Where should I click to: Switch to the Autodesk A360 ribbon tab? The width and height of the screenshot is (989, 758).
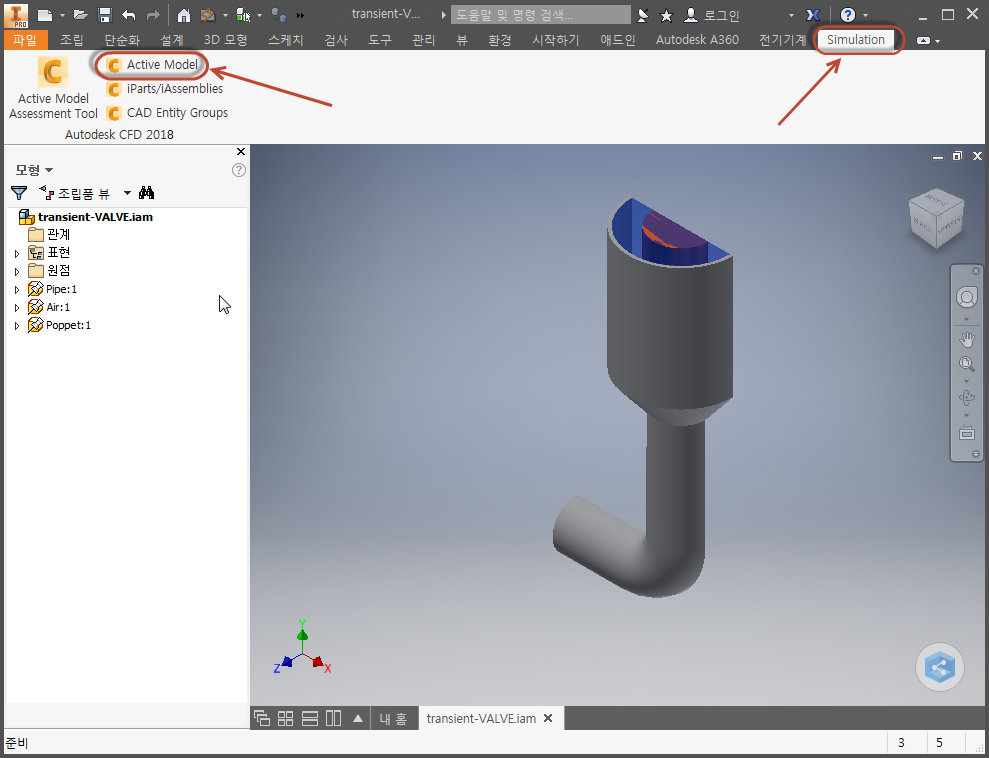697,40
